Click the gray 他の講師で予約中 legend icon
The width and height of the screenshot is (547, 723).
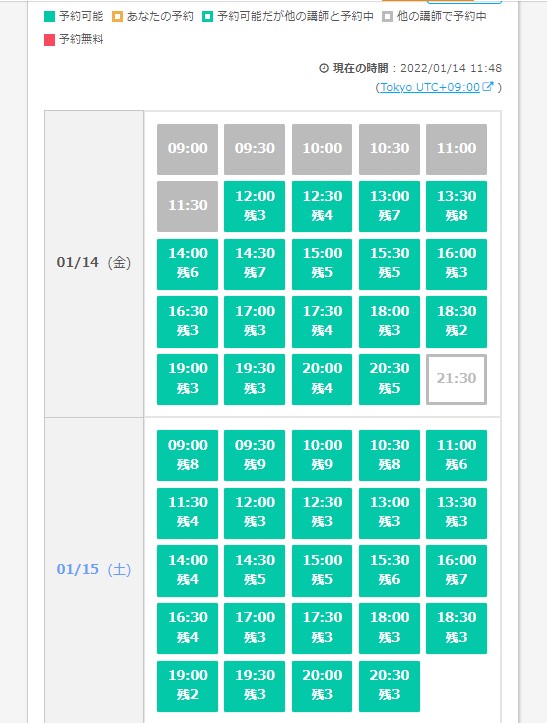(387, 17)
